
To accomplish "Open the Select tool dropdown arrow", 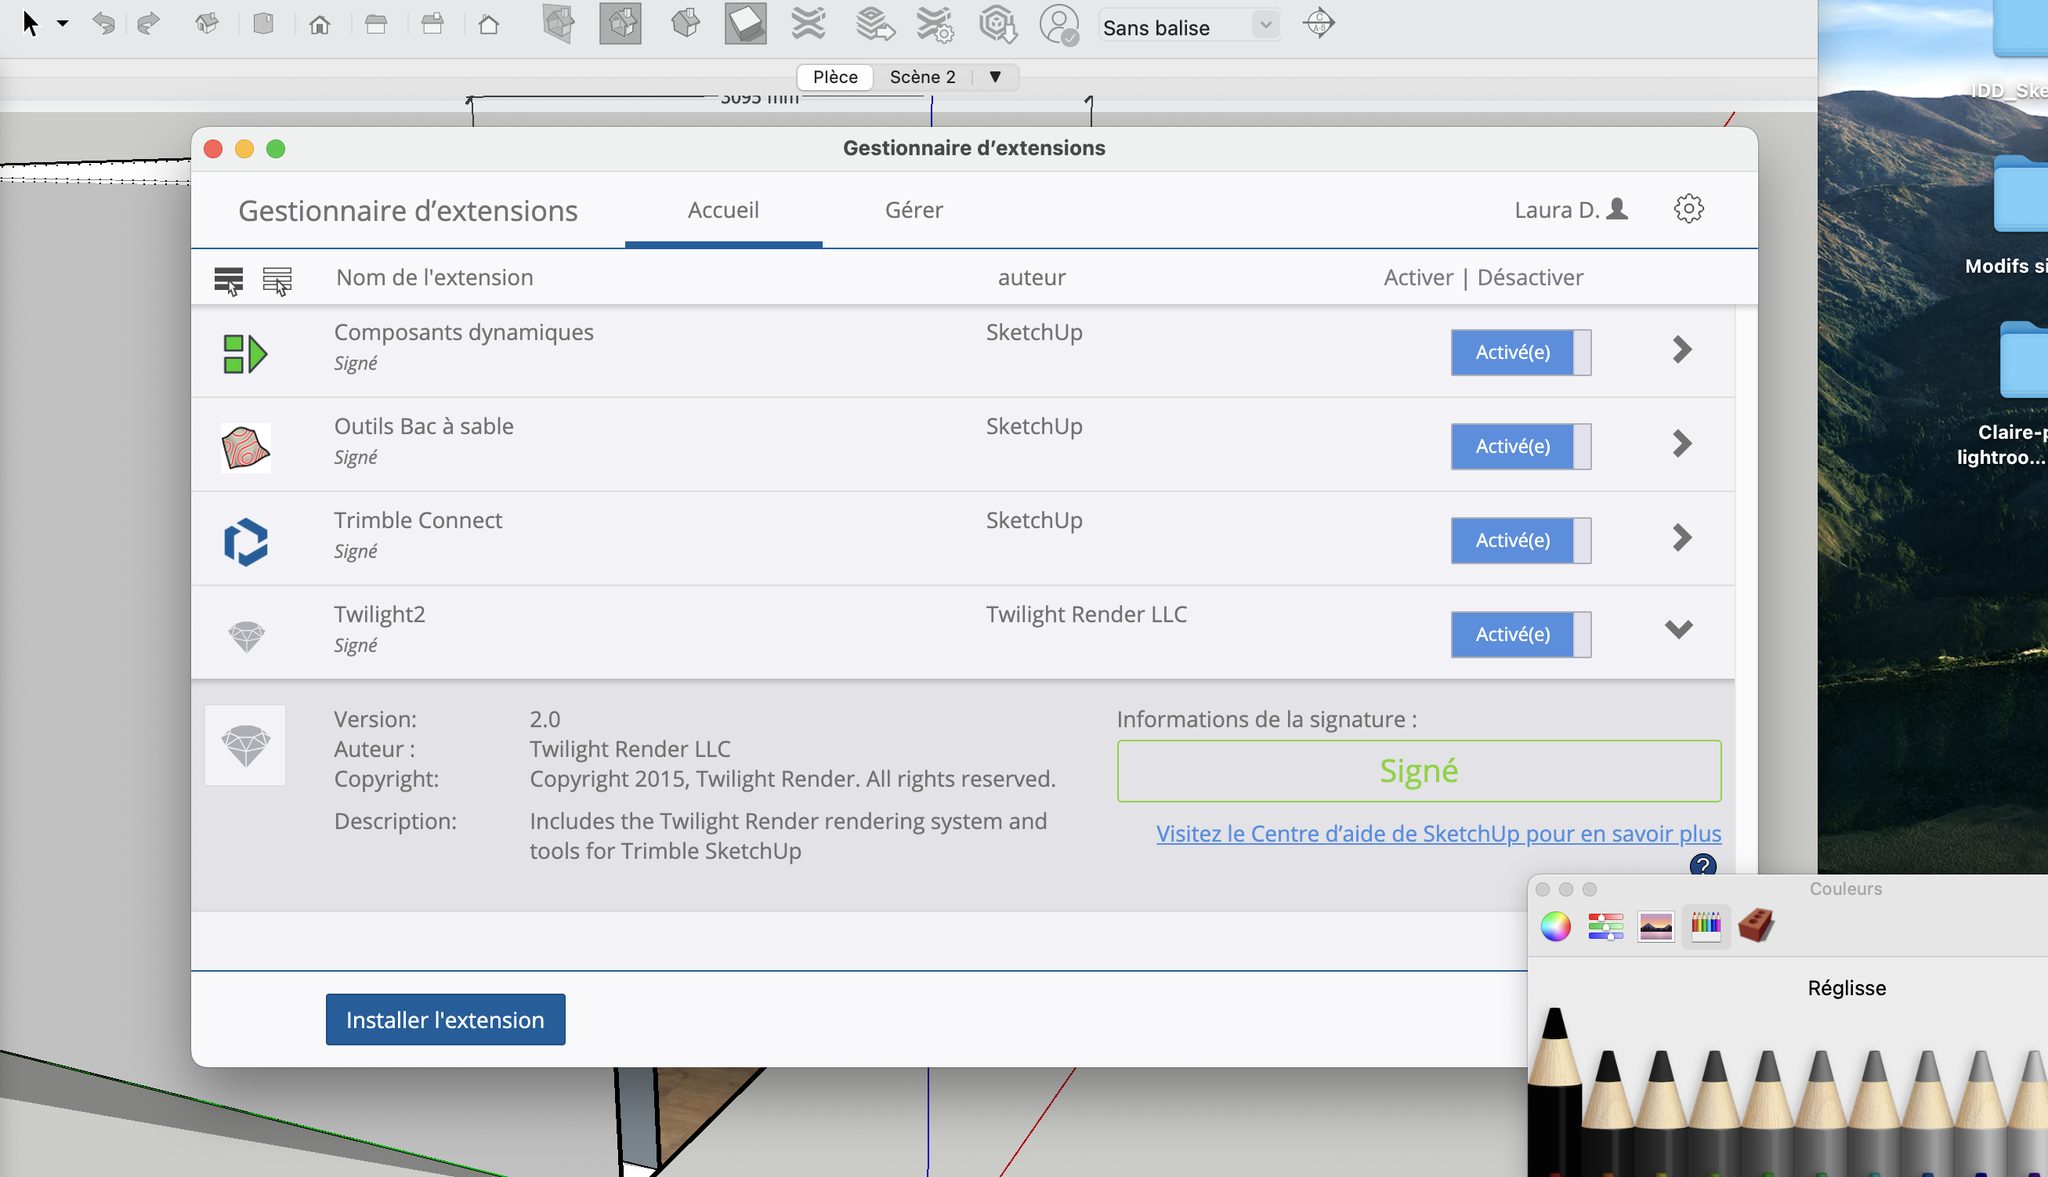I will coord(62,23).
